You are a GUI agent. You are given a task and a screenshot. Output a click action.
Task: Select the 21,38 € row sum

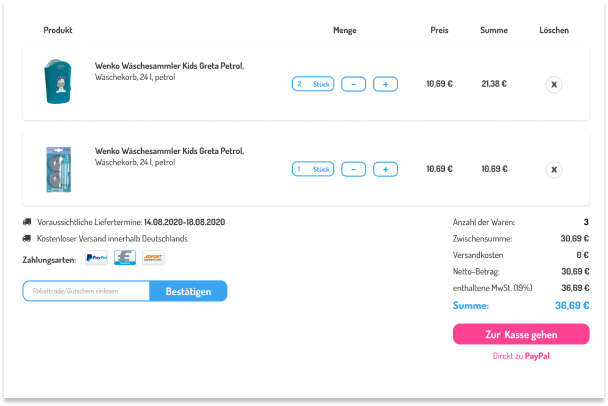(494, 84)
